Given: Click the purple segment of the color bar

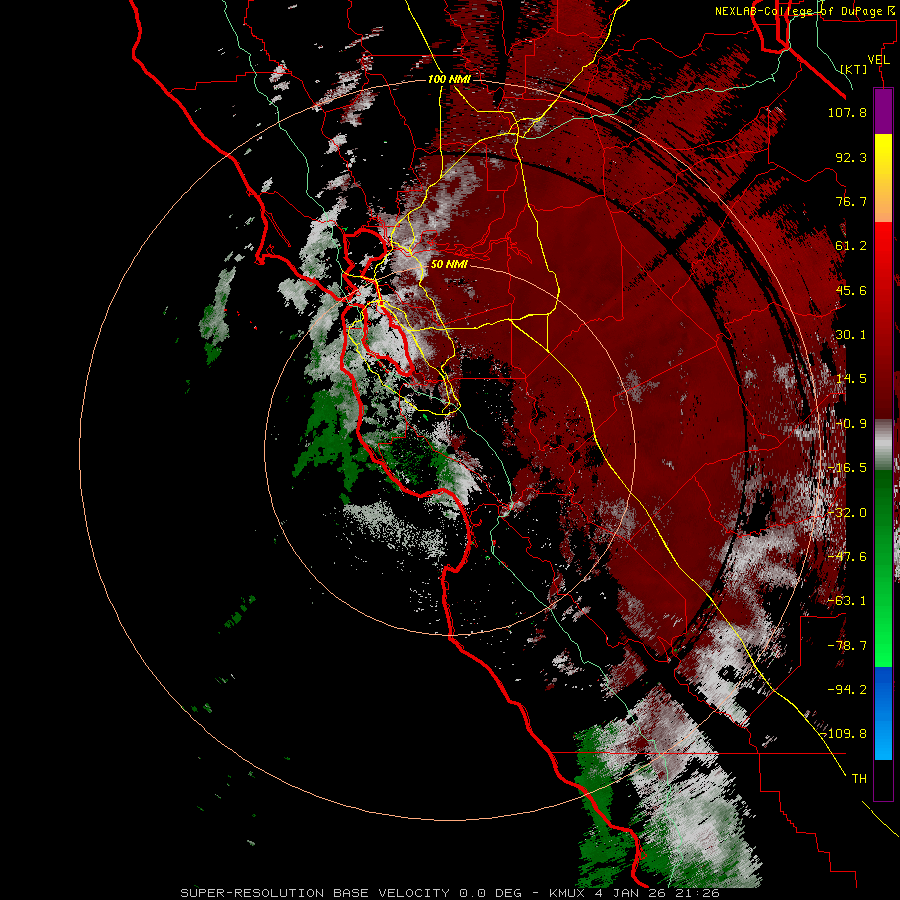Looking at the screenshot, I should point(883,112).
